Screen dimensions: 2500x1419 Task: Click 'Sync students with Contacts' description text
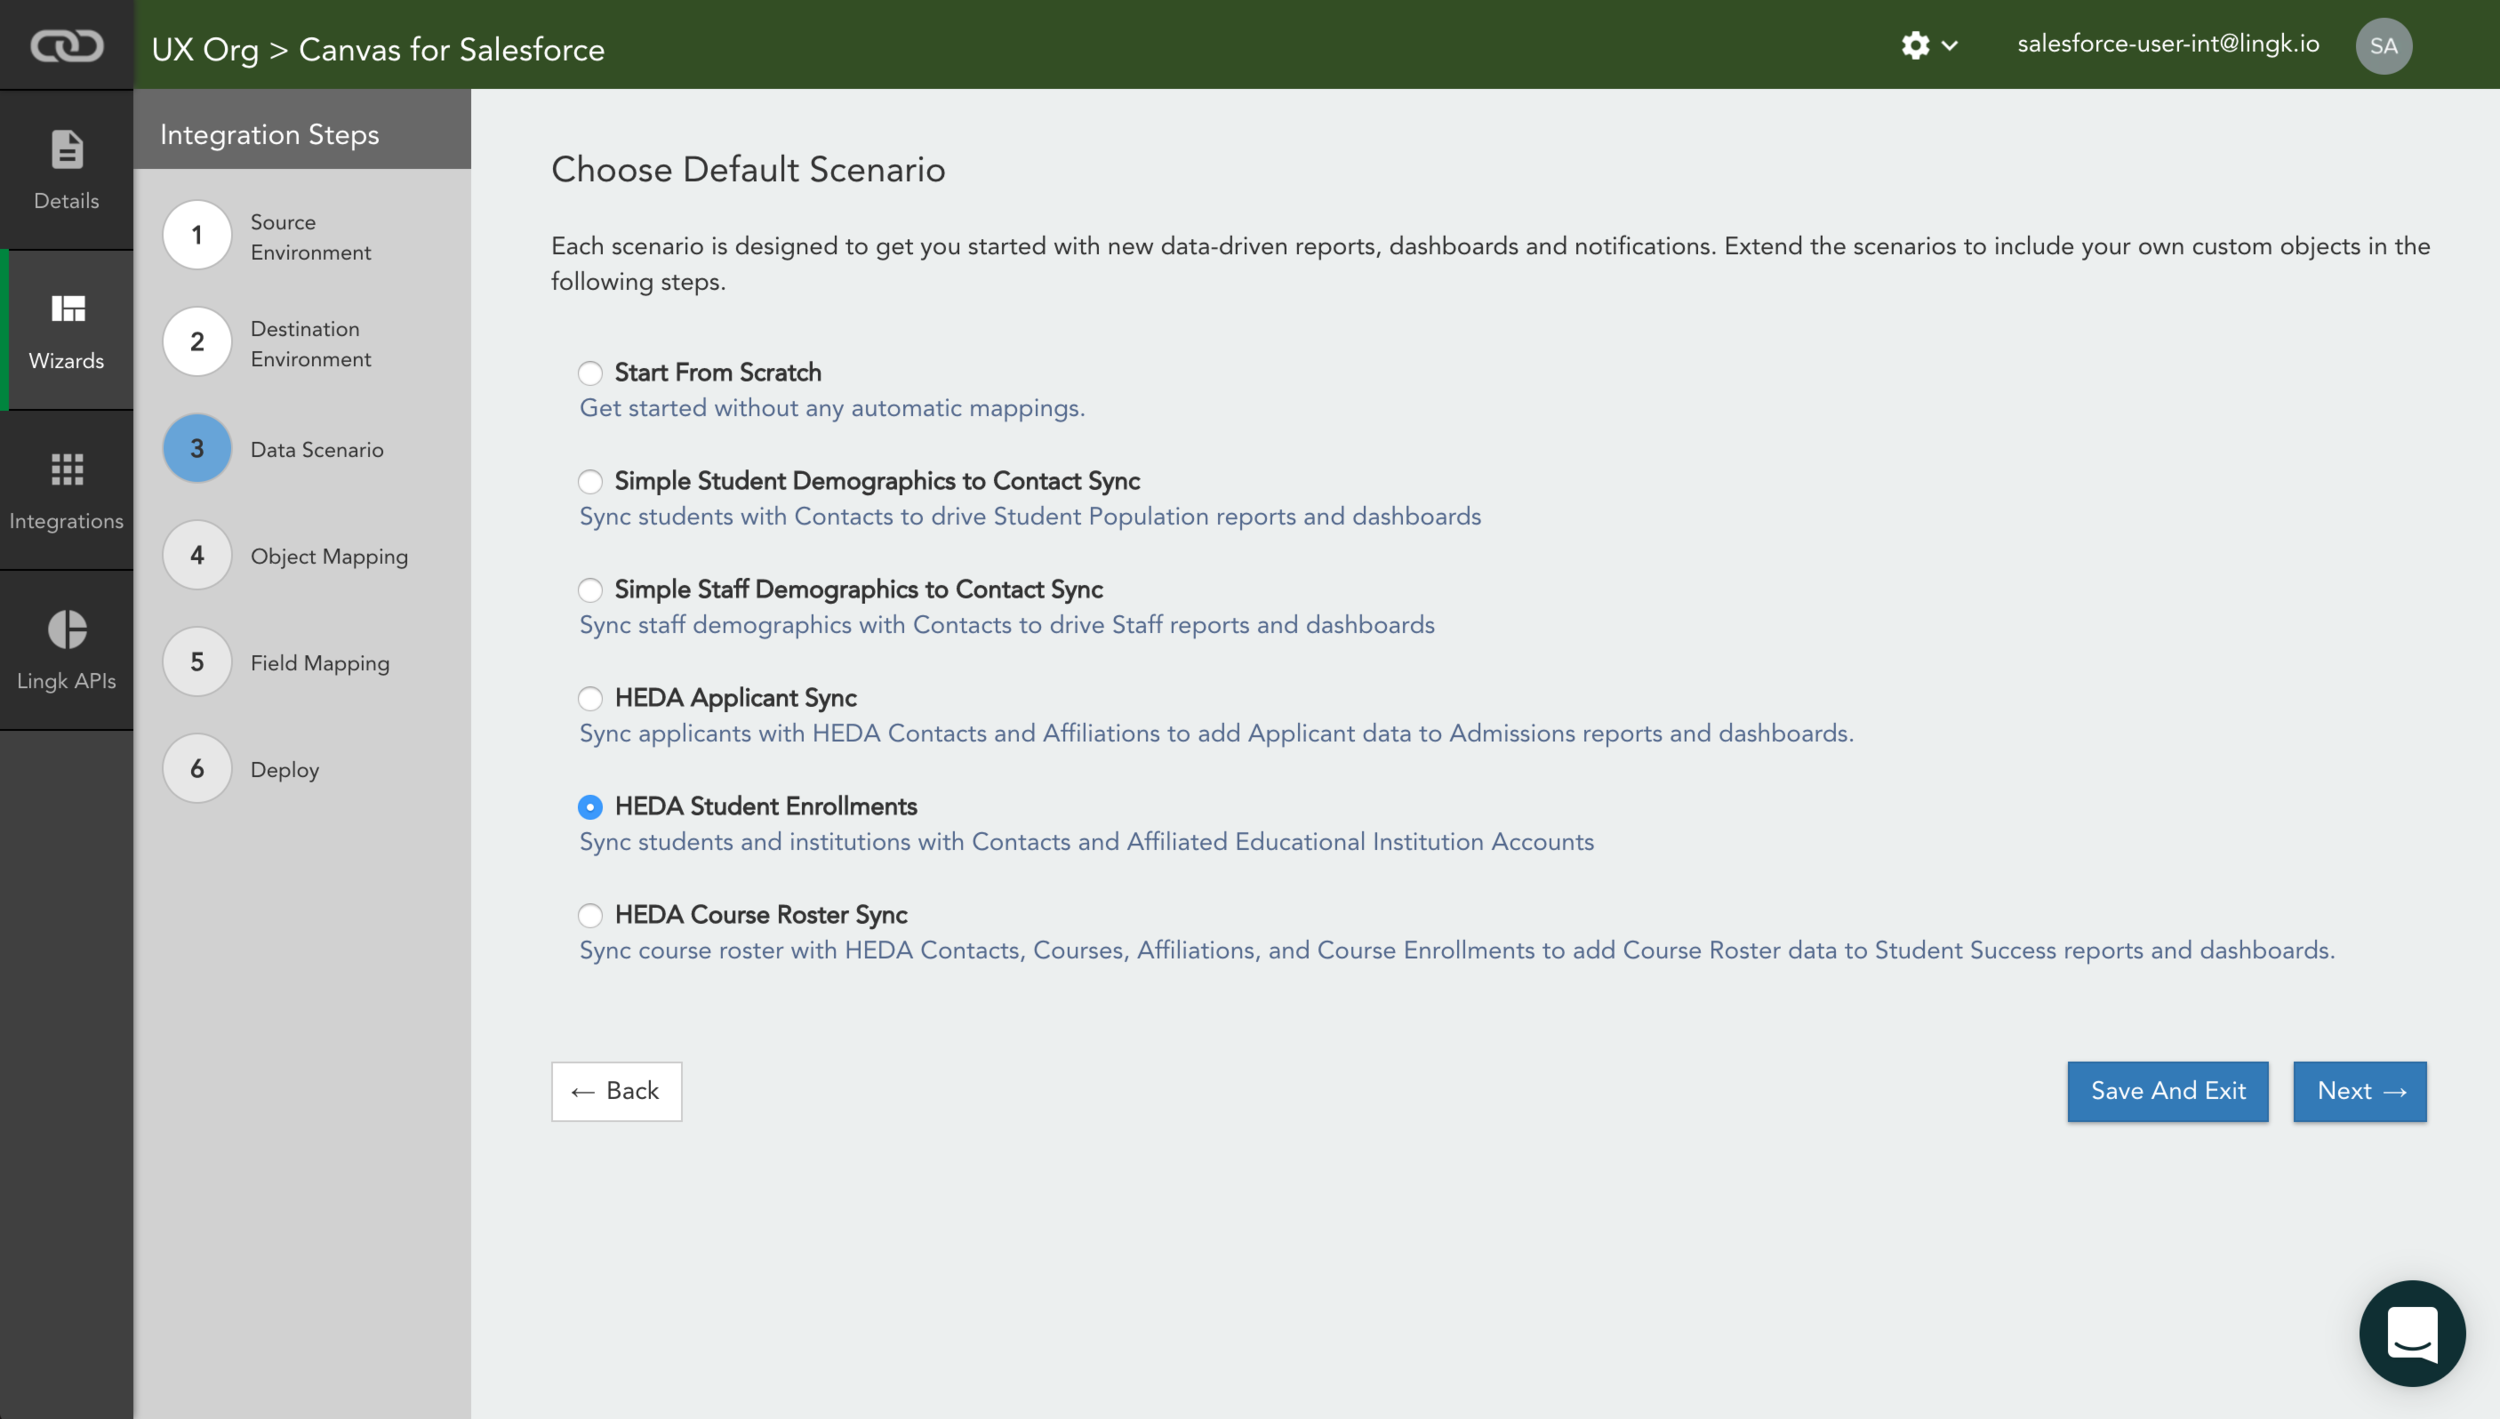pos(1030,516)
